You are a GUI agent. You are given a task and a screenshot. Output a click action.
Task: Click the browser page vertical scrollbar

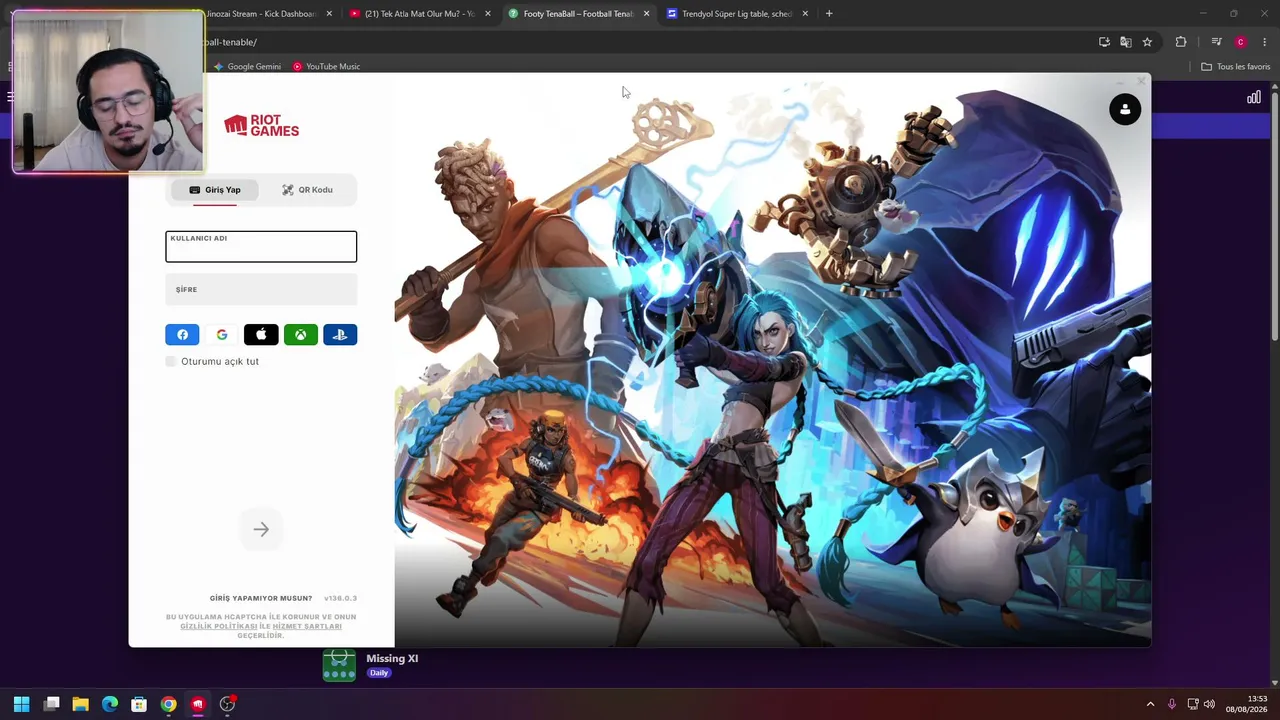pyautogui.click(x=1274, y=215)
